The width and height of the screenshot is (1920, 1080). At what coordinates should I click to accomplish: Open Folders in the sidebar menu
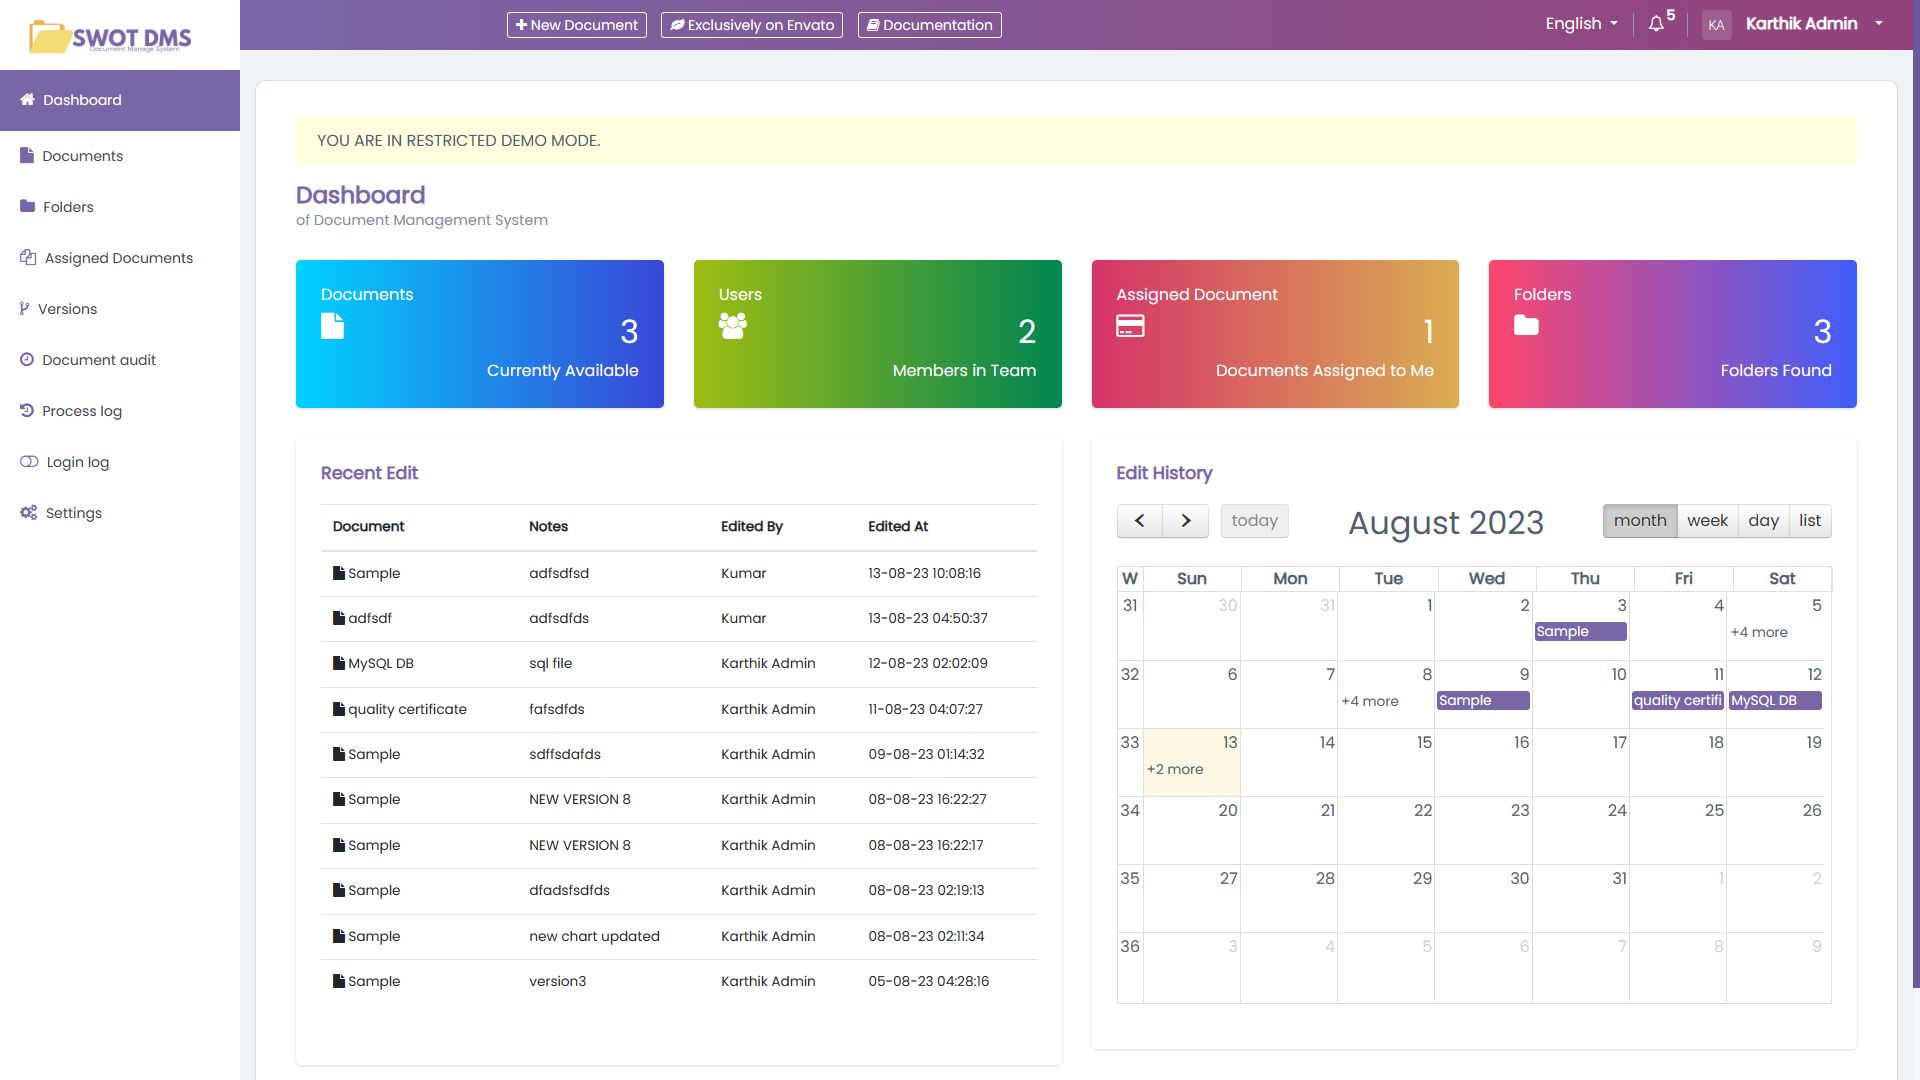68,207
